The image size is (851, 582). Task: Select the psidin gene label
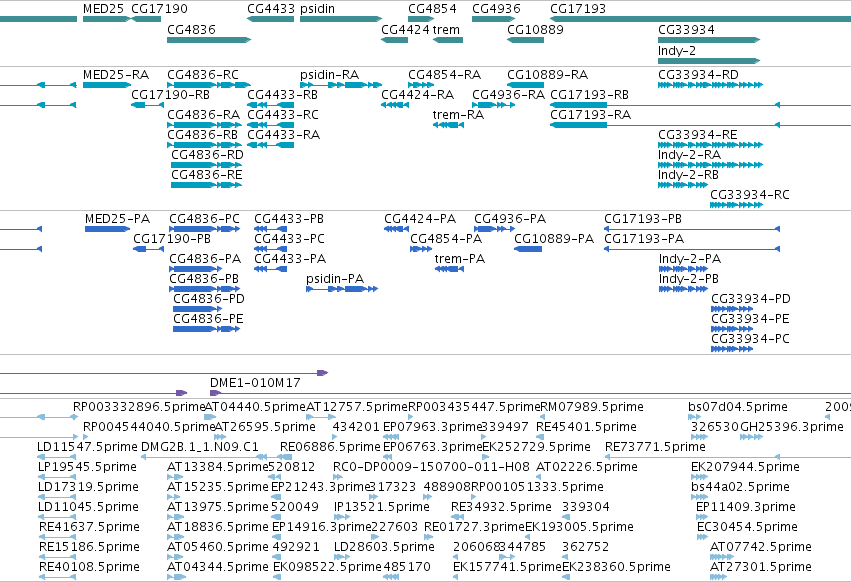pyautogui.click(x=317, y=9)
